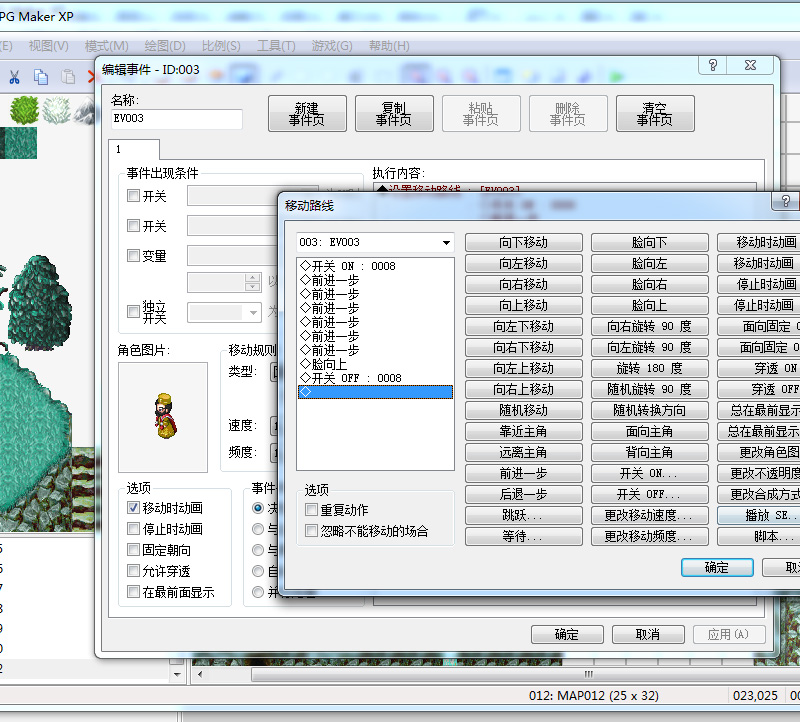800x722 pixels.
Task: Enable the 独立开关 condition checkbox
Action: click(x=133, y=311)
